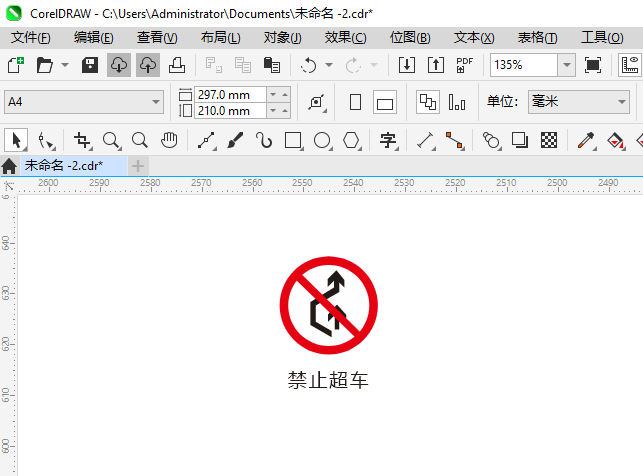
Task: Click the page height 210.0 mm field
Action: click(230, 111)
